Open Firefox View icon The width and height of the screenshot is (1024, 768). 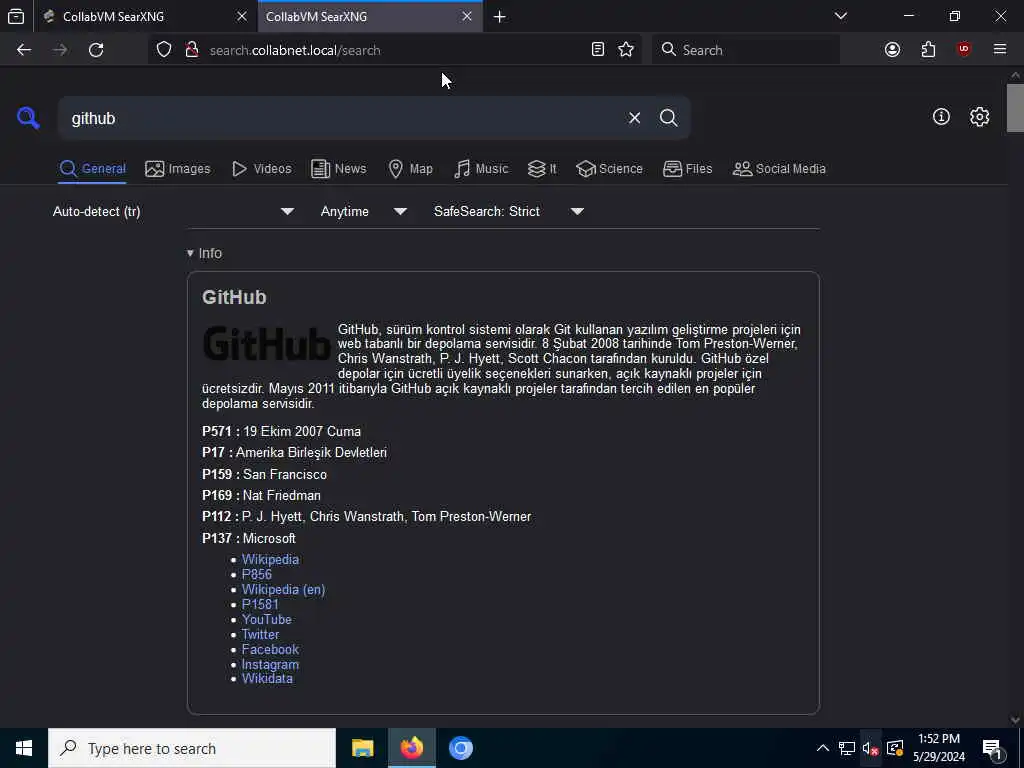(x=16, y=16)
